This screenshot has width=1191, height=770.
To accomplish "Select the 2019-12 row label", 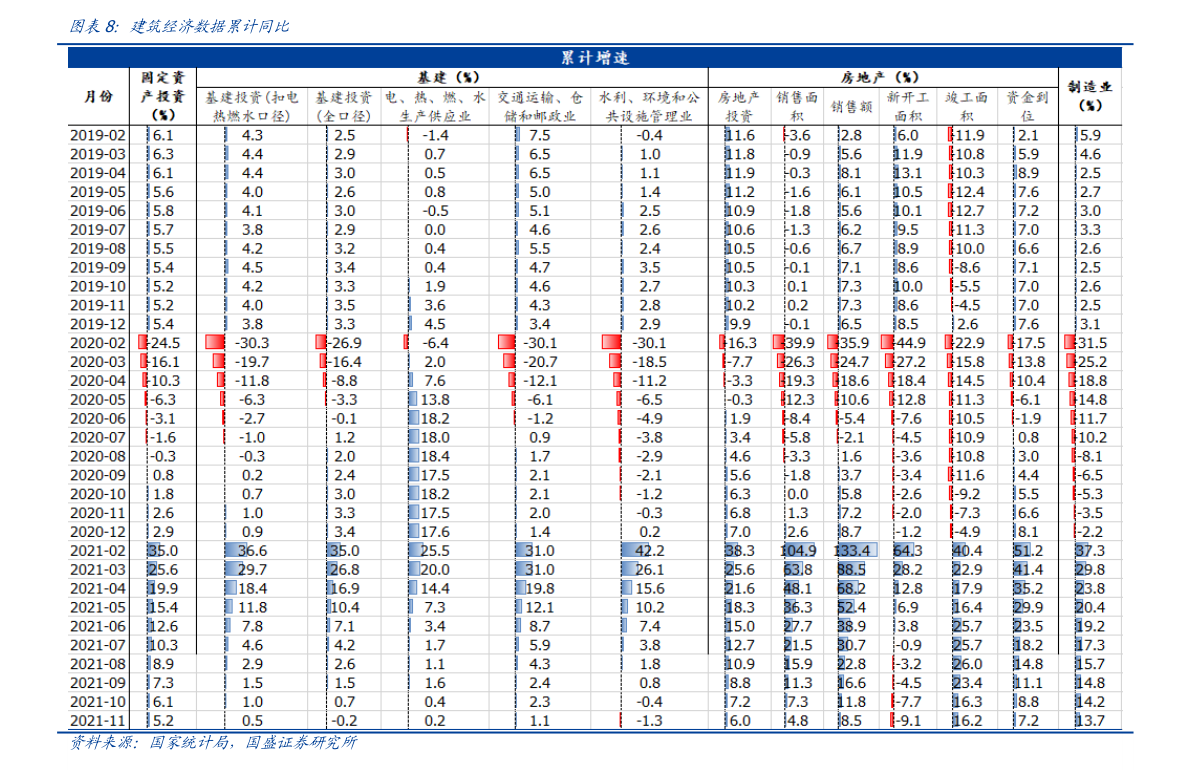I will 98,324.
